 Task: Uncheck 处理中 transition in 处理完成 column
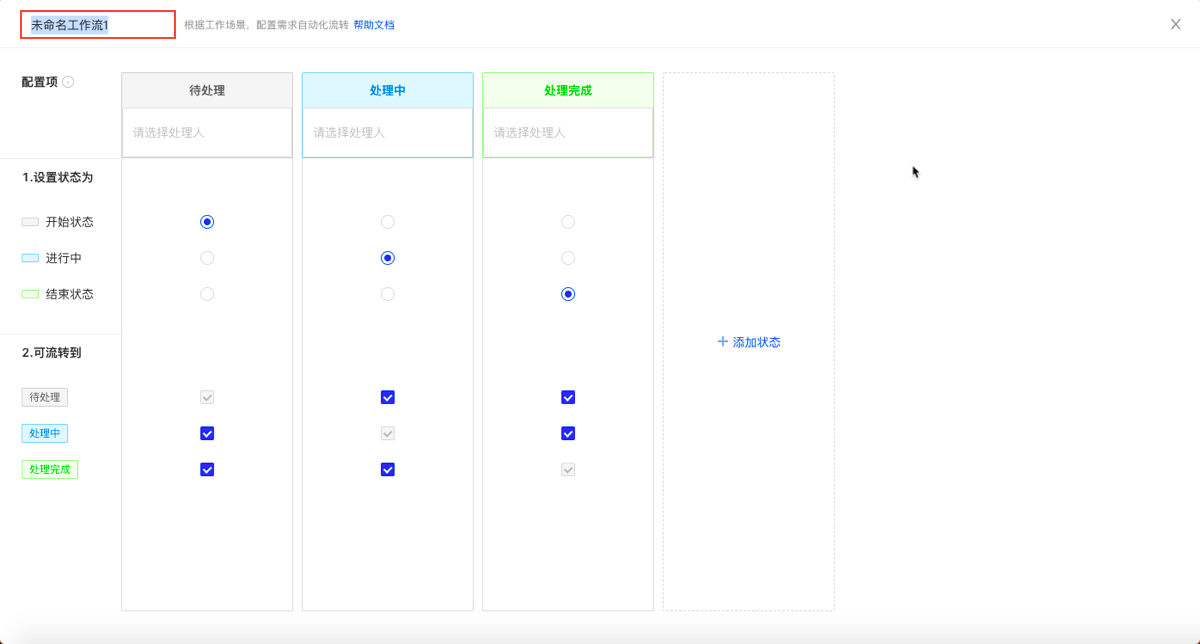[x=568, y=433]
